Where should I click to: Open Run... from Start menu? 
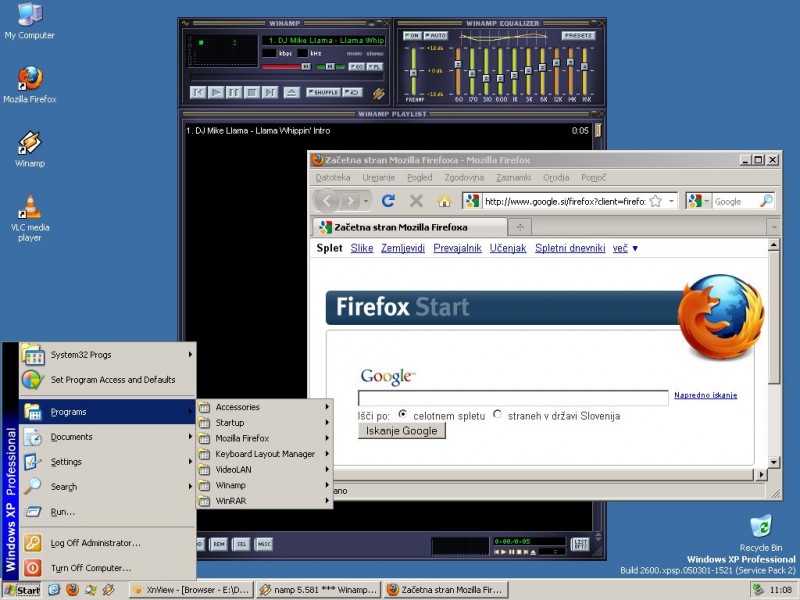108,512
